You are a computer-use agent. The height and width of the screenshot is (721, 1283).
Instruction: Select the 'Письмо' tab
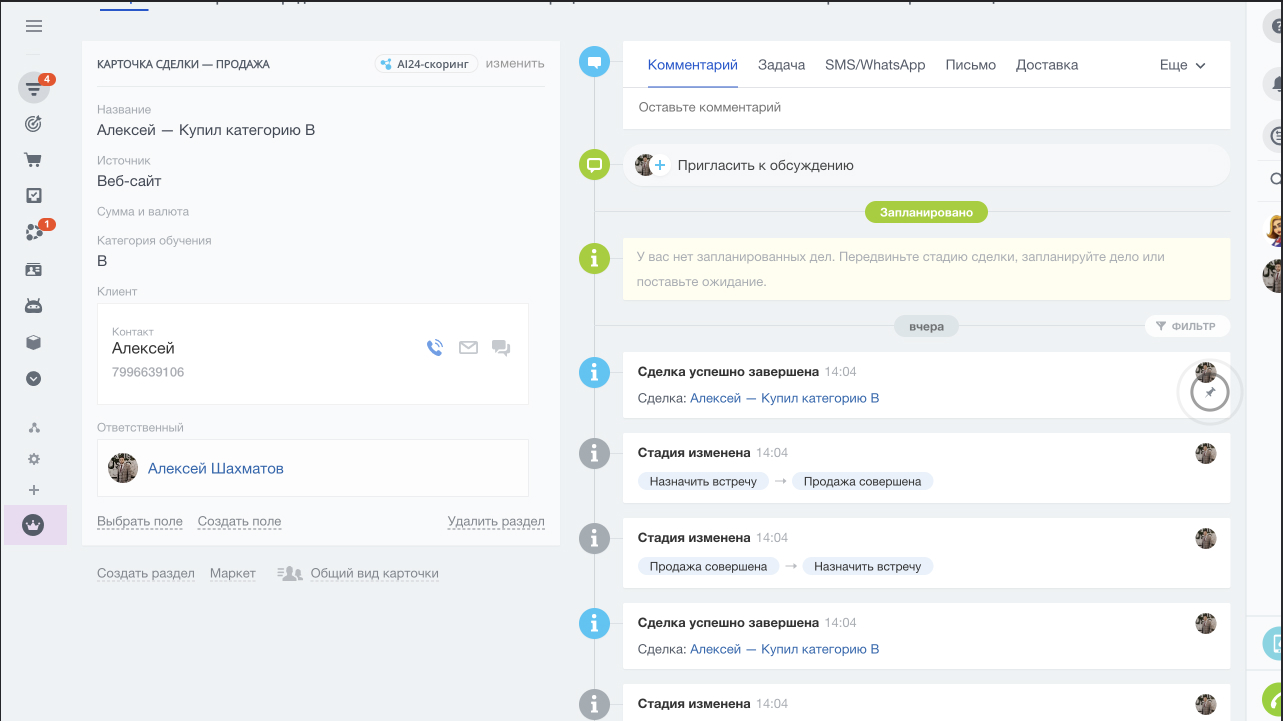point(970,65)
